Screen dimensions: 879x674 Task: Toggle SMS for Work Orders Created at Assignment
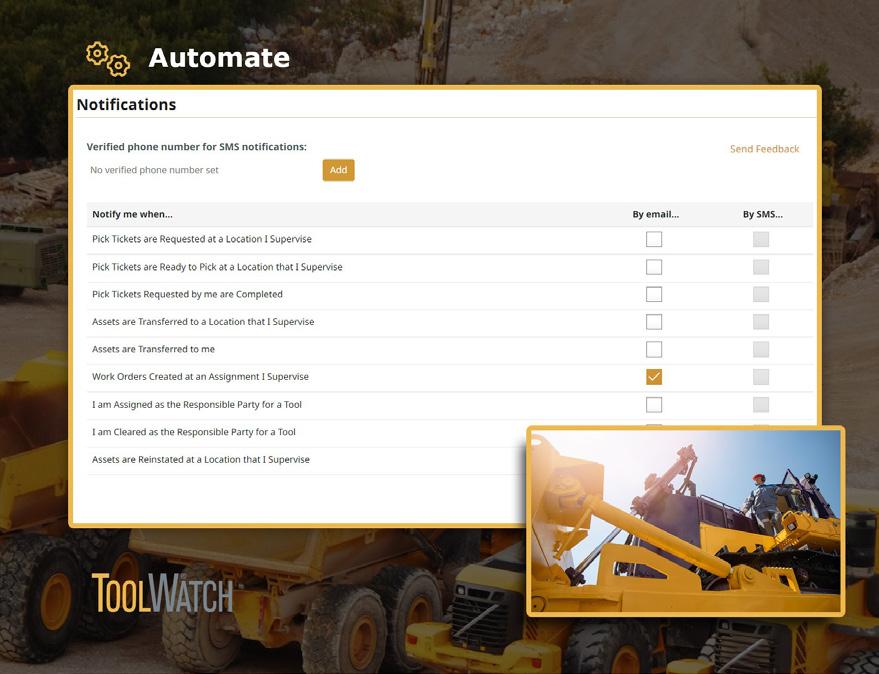[x=761, y=377]
